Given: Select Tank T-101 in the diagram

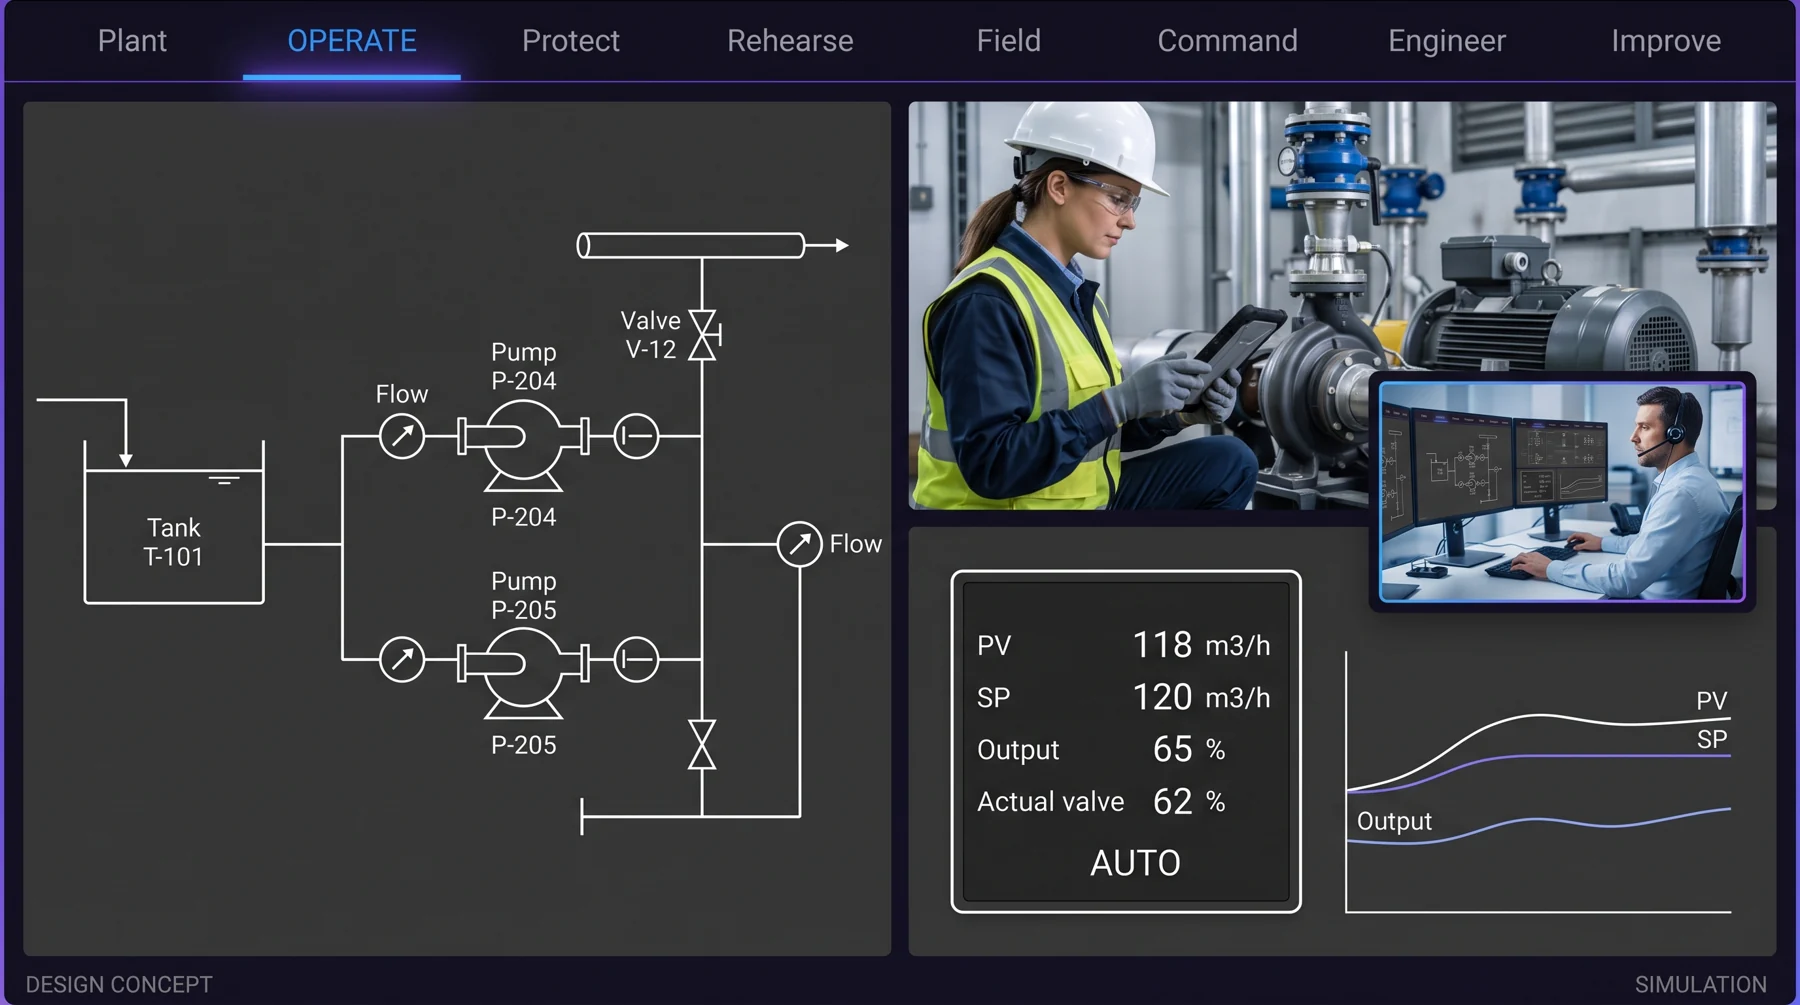Looking at the screenshot, I should click(x=174, y=523).
